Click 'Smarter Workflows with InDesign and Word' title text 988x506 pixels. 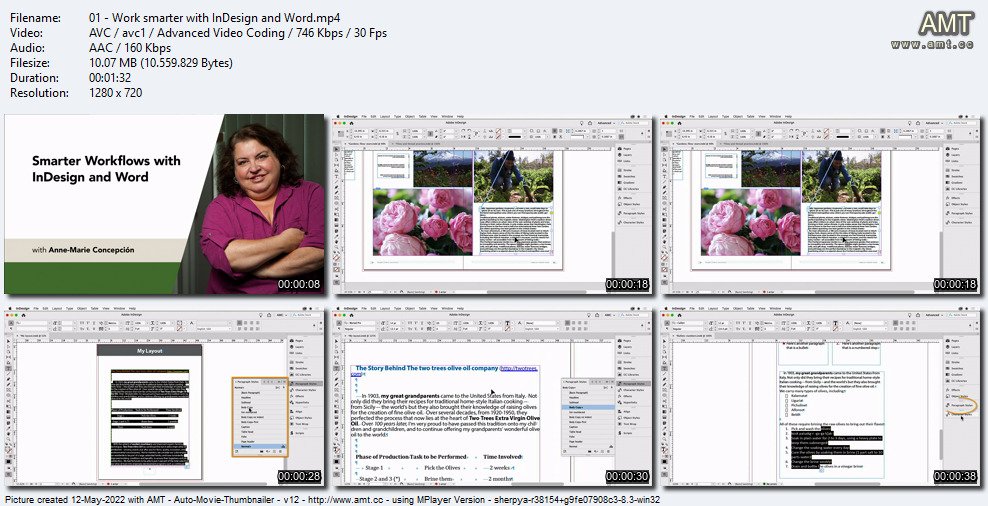point(106,169)
